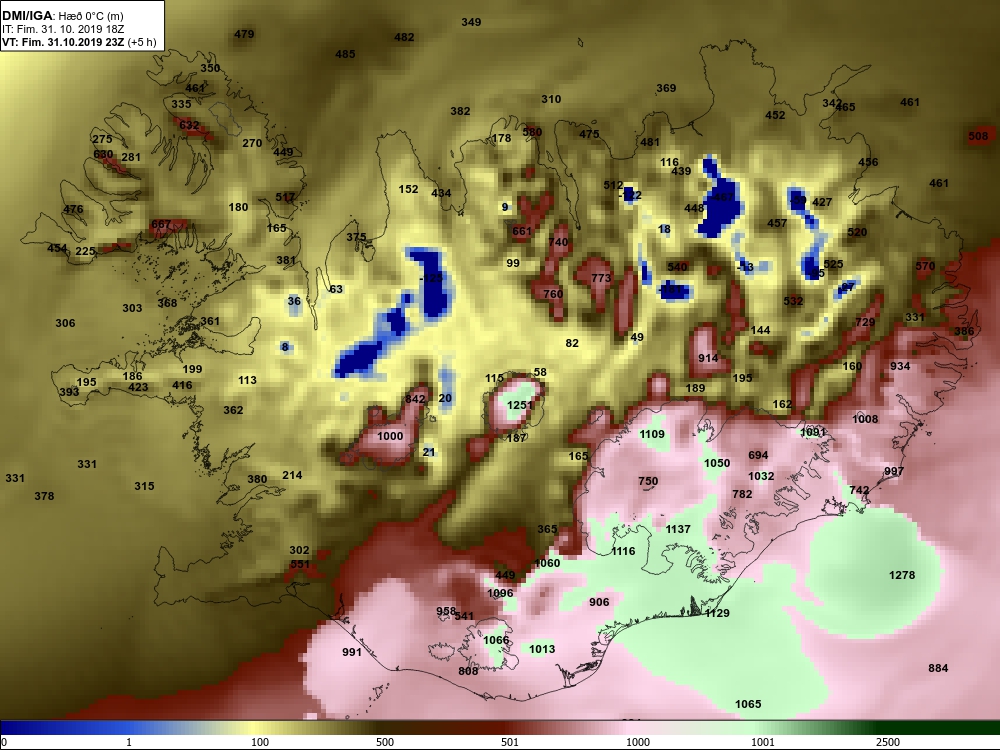
Task: Click the map value '369'
Action: pyautogui.click(x=666, y=89)
